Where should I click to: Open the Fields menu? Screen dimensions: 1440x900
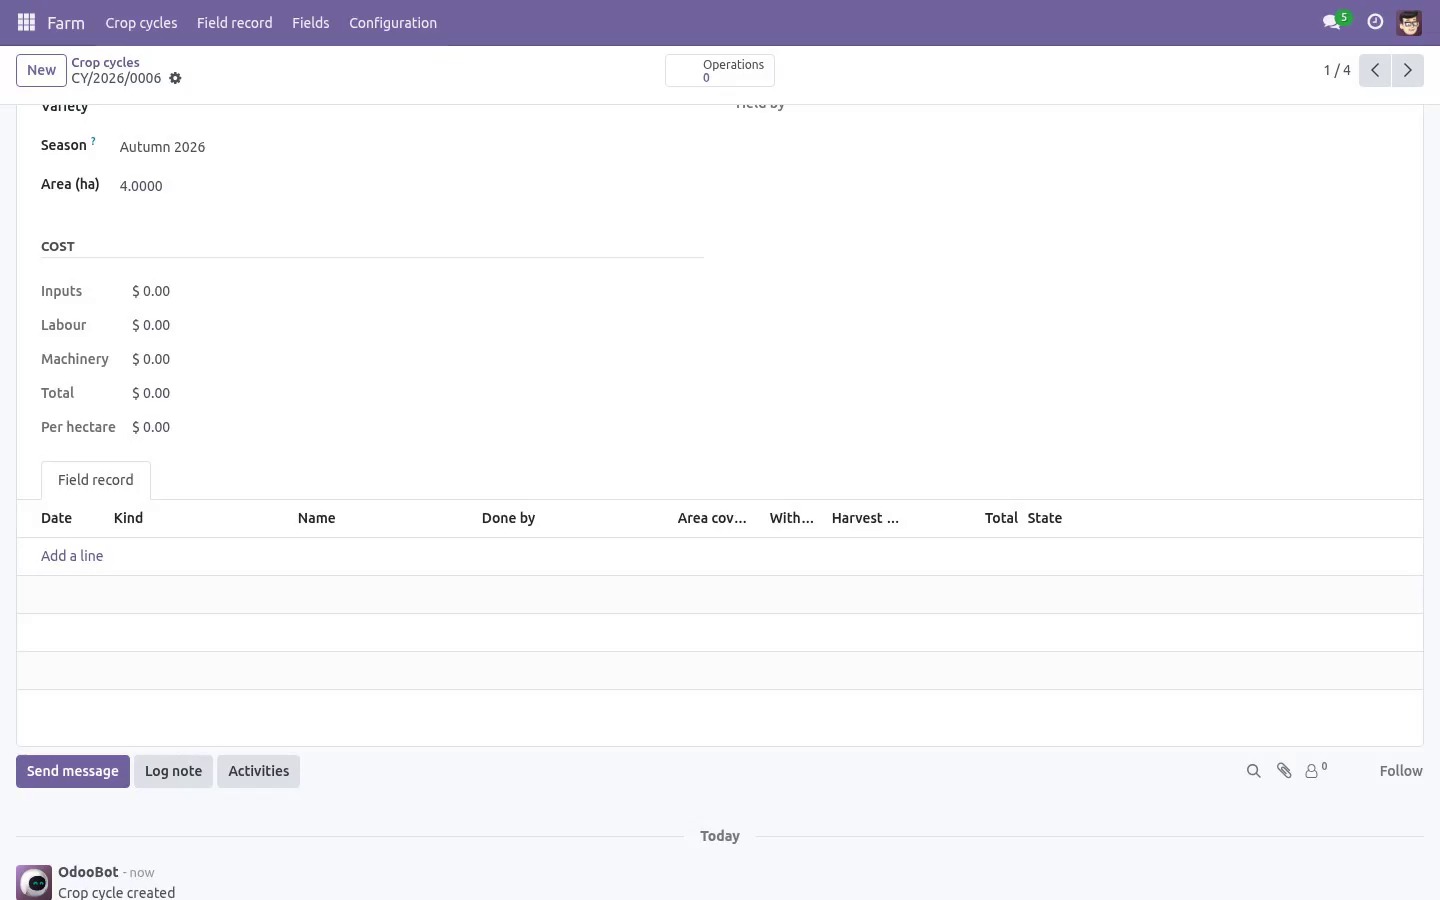[310, 22]
